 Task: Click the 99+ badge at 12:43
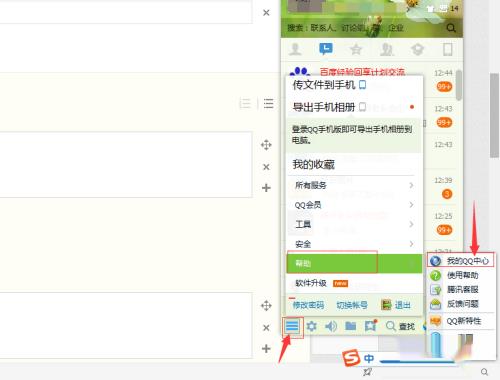pos(444,122)
